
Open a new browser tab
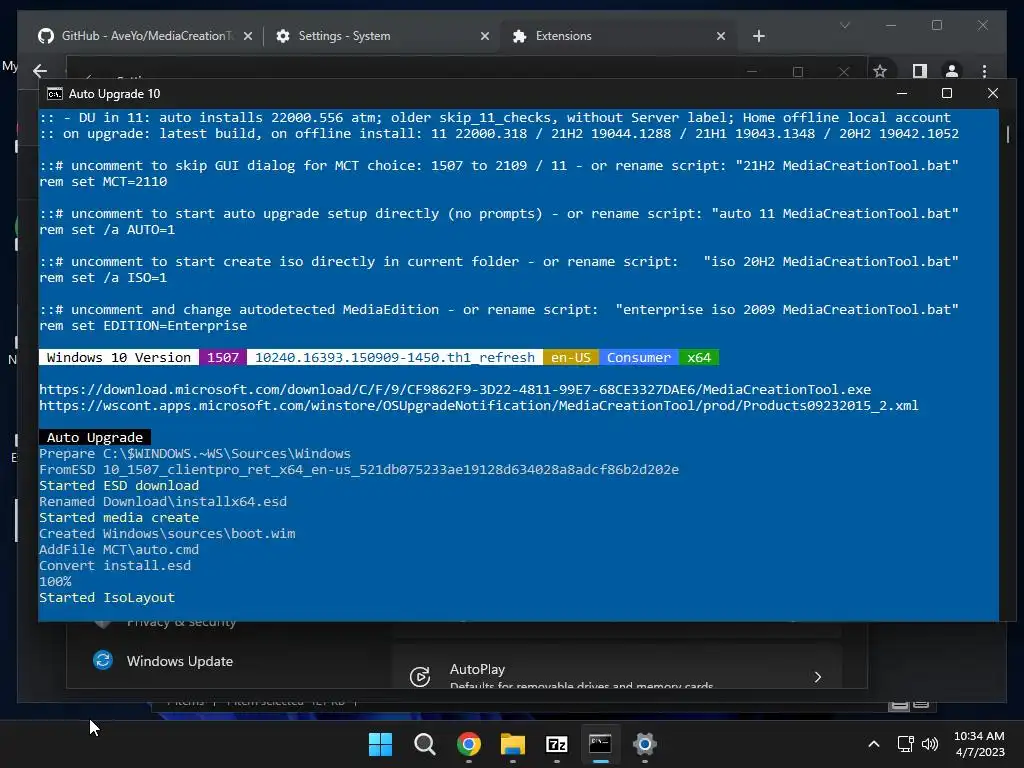pos(758,36)
